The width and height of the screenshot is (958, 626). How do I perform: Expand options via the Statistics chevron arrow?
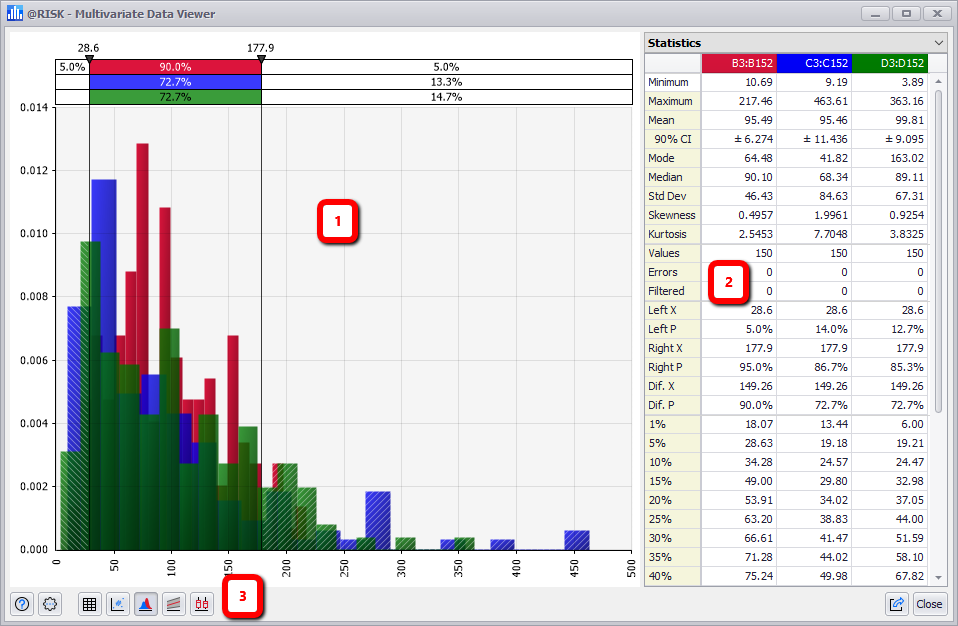939,43
